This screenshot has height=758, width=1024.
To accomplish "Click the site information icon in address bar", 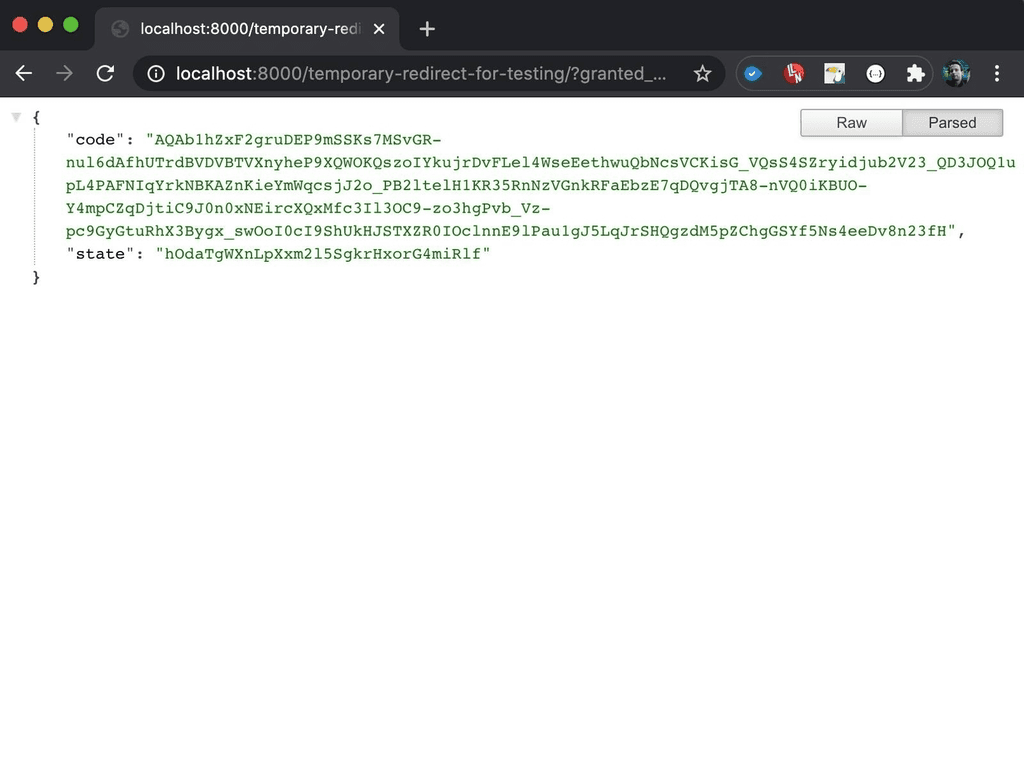I will pos(155,73).
